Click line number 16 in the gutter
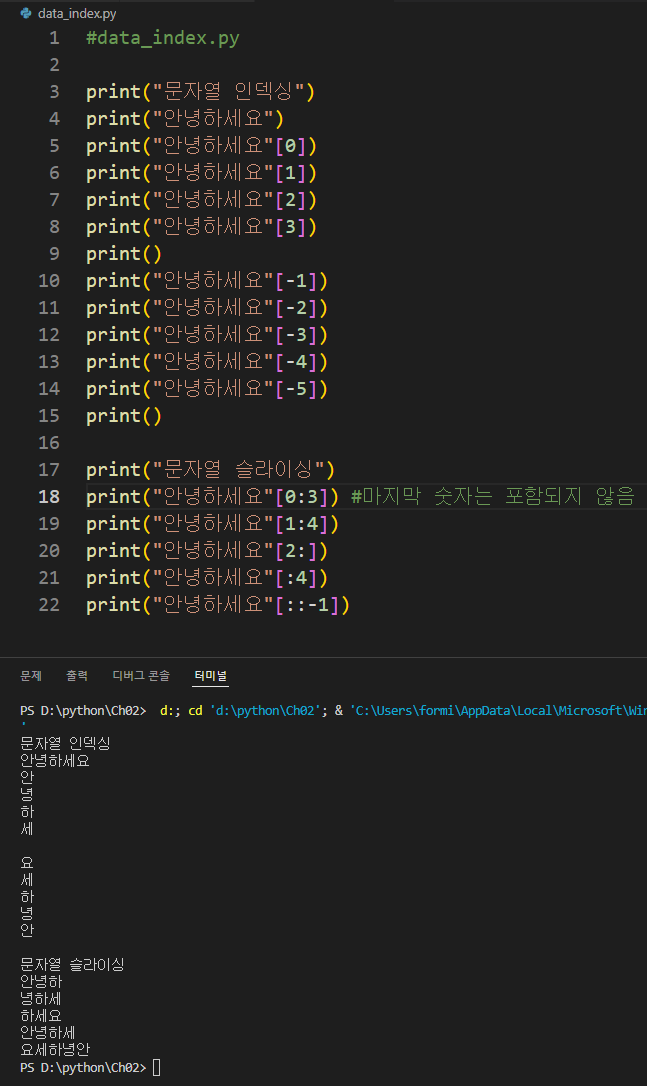The width and height of the screenshot is (647, 1086). 49,443
